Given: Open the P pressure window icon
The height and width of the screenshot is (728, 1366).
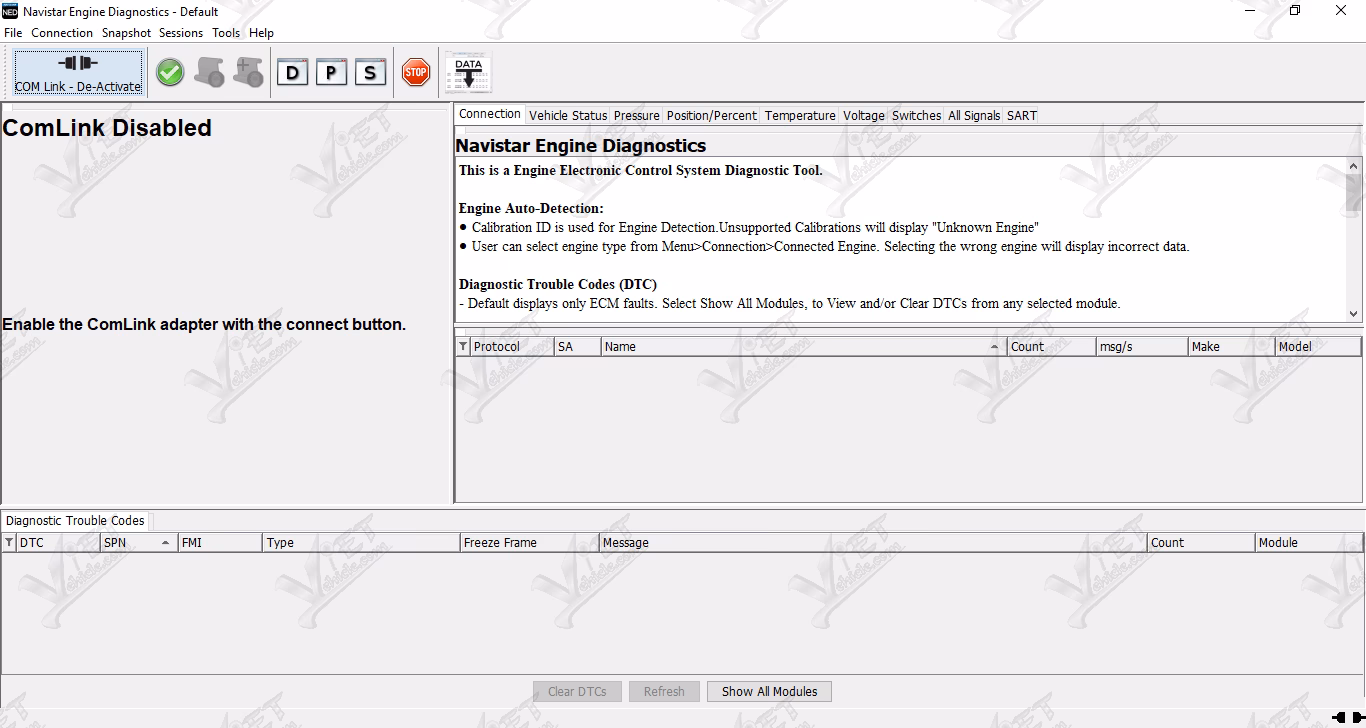Looking at the screenshot, I should pyautogui.click(x=331, y=71).
